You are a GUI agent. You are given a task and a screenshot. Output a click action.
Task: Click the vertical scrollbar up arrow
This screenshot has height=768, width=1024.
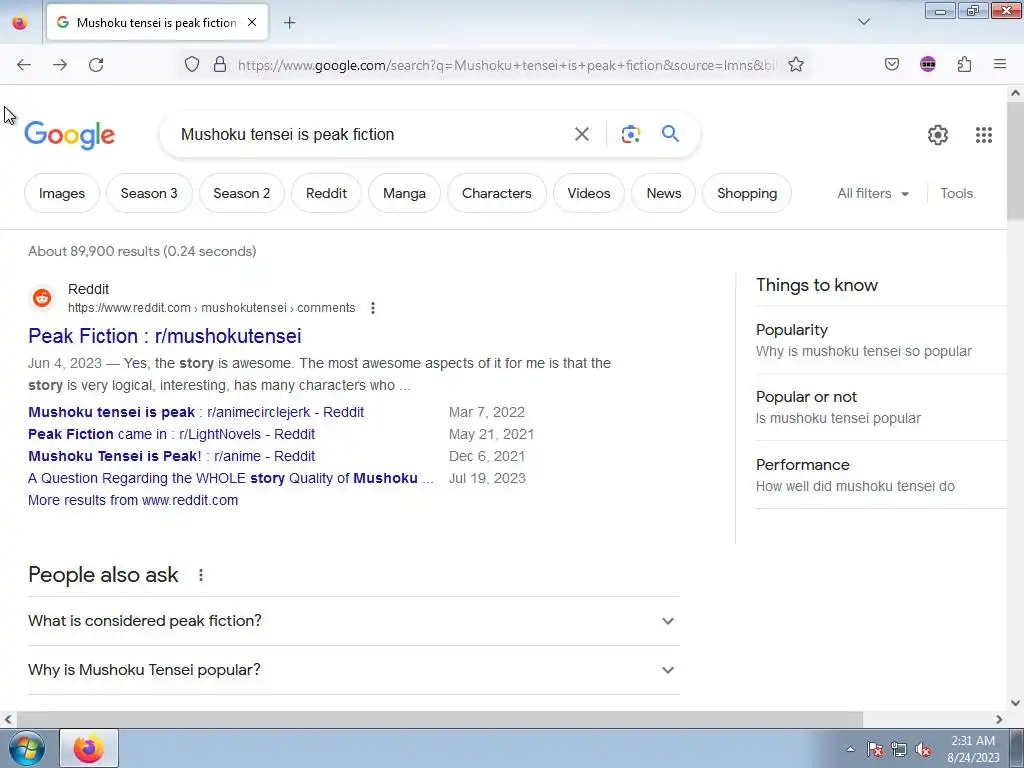pyautogui.click(x=1016, y=93)
